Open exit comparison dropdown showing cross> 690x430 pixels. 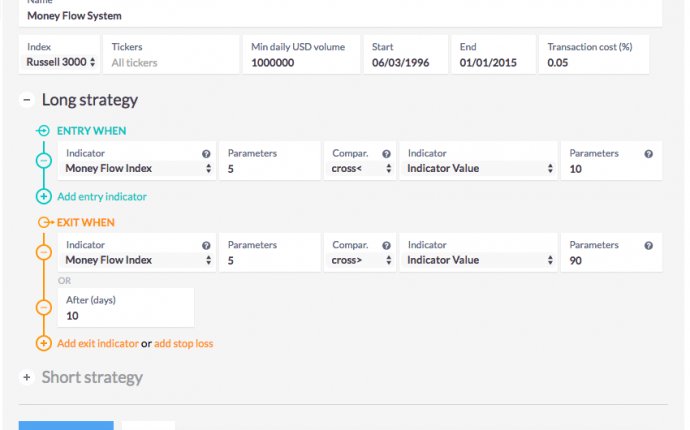point(360,260)
